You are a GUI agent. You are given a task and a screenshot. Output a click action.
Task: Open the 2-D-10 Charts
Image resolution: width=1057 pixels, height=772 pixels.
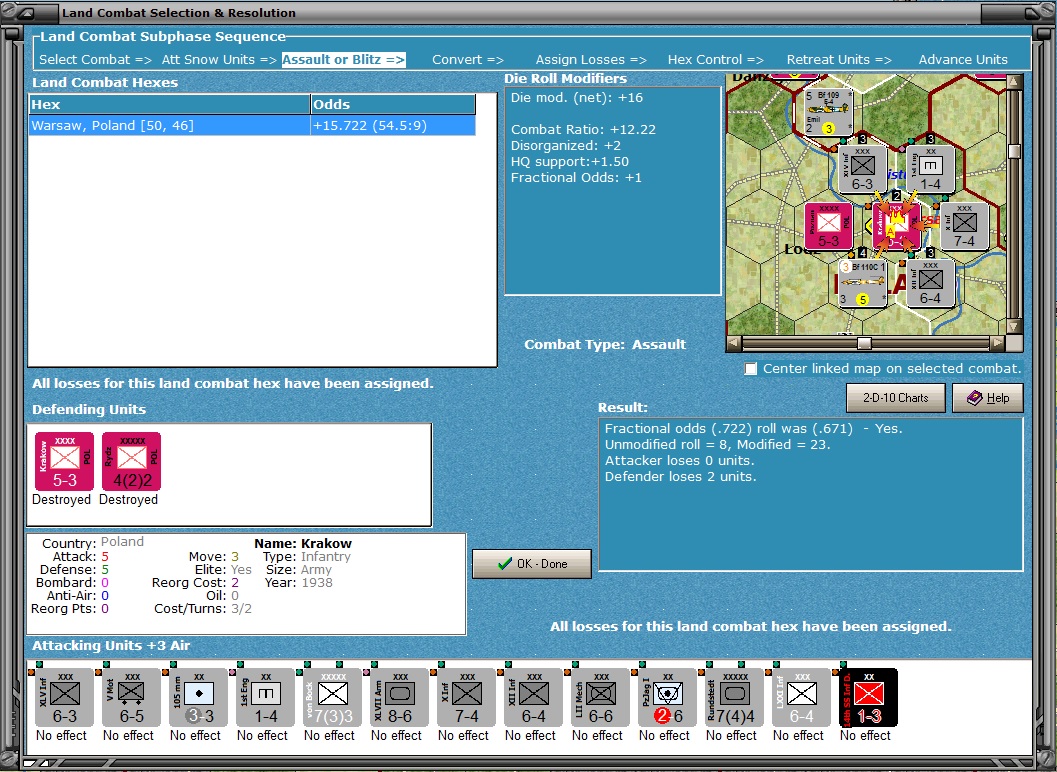tap(895, 398)
